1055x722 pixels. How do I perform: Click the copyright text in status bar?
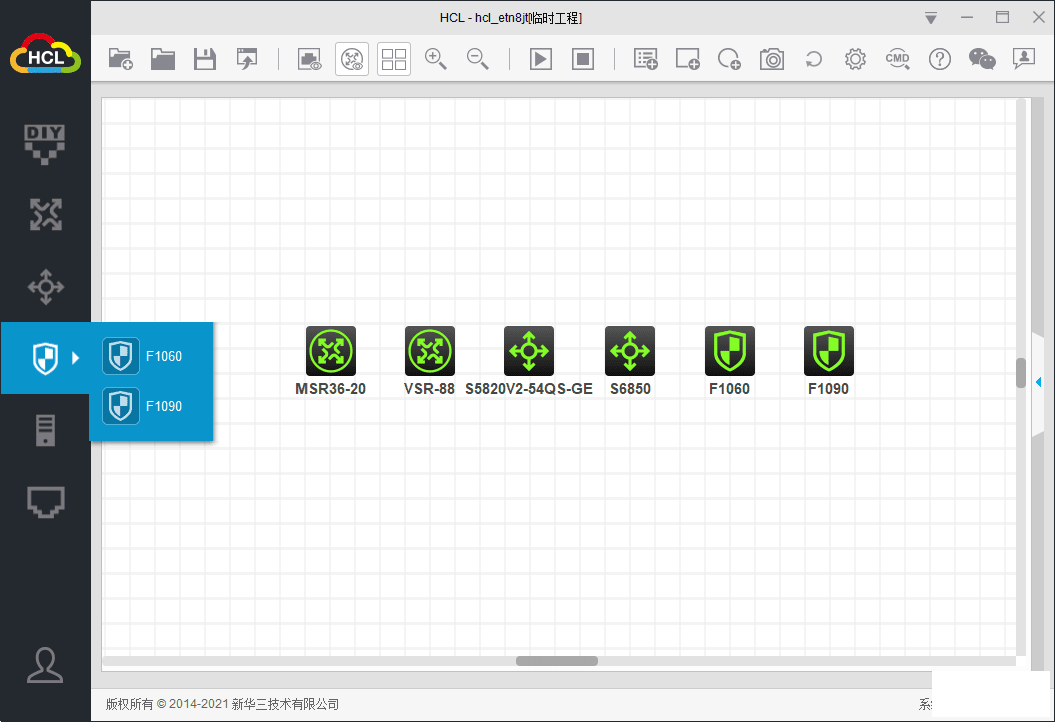pyautogui.click(x=222, y=704)
